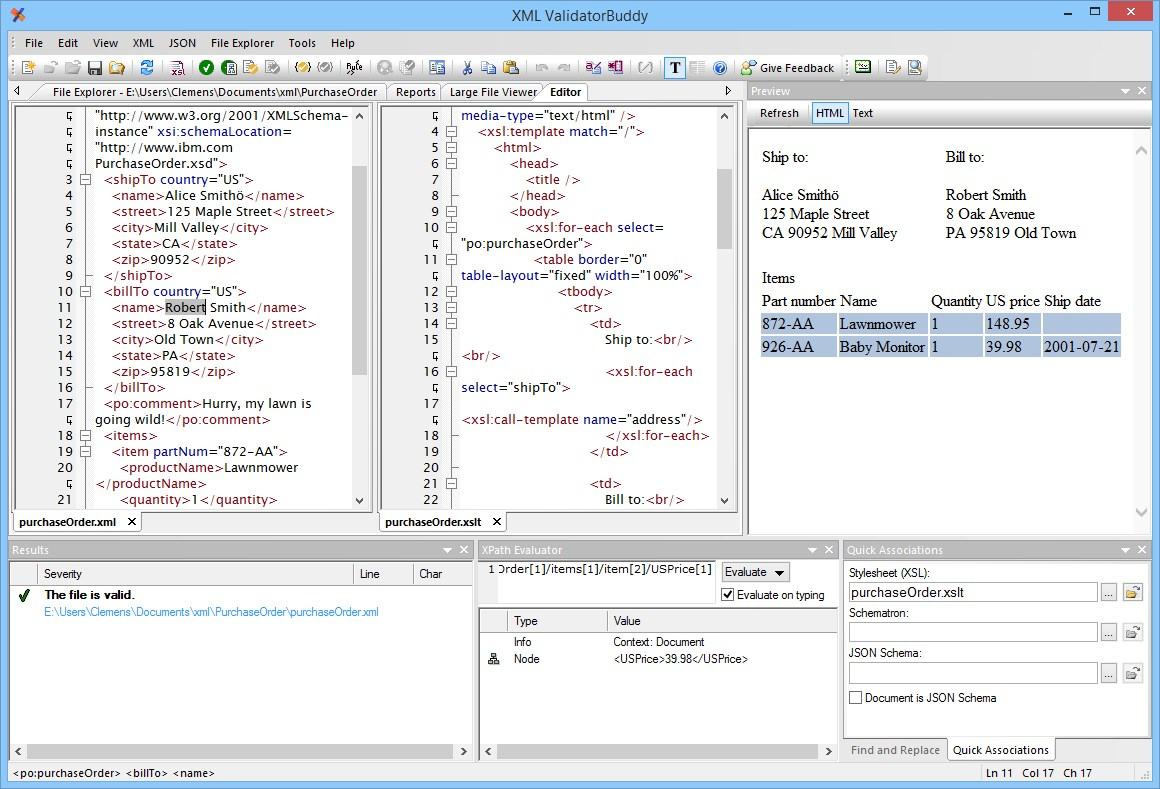1160x789 pixels.
Task: Toggle HTML preview mode button
Action: click(x=829, y=113)
